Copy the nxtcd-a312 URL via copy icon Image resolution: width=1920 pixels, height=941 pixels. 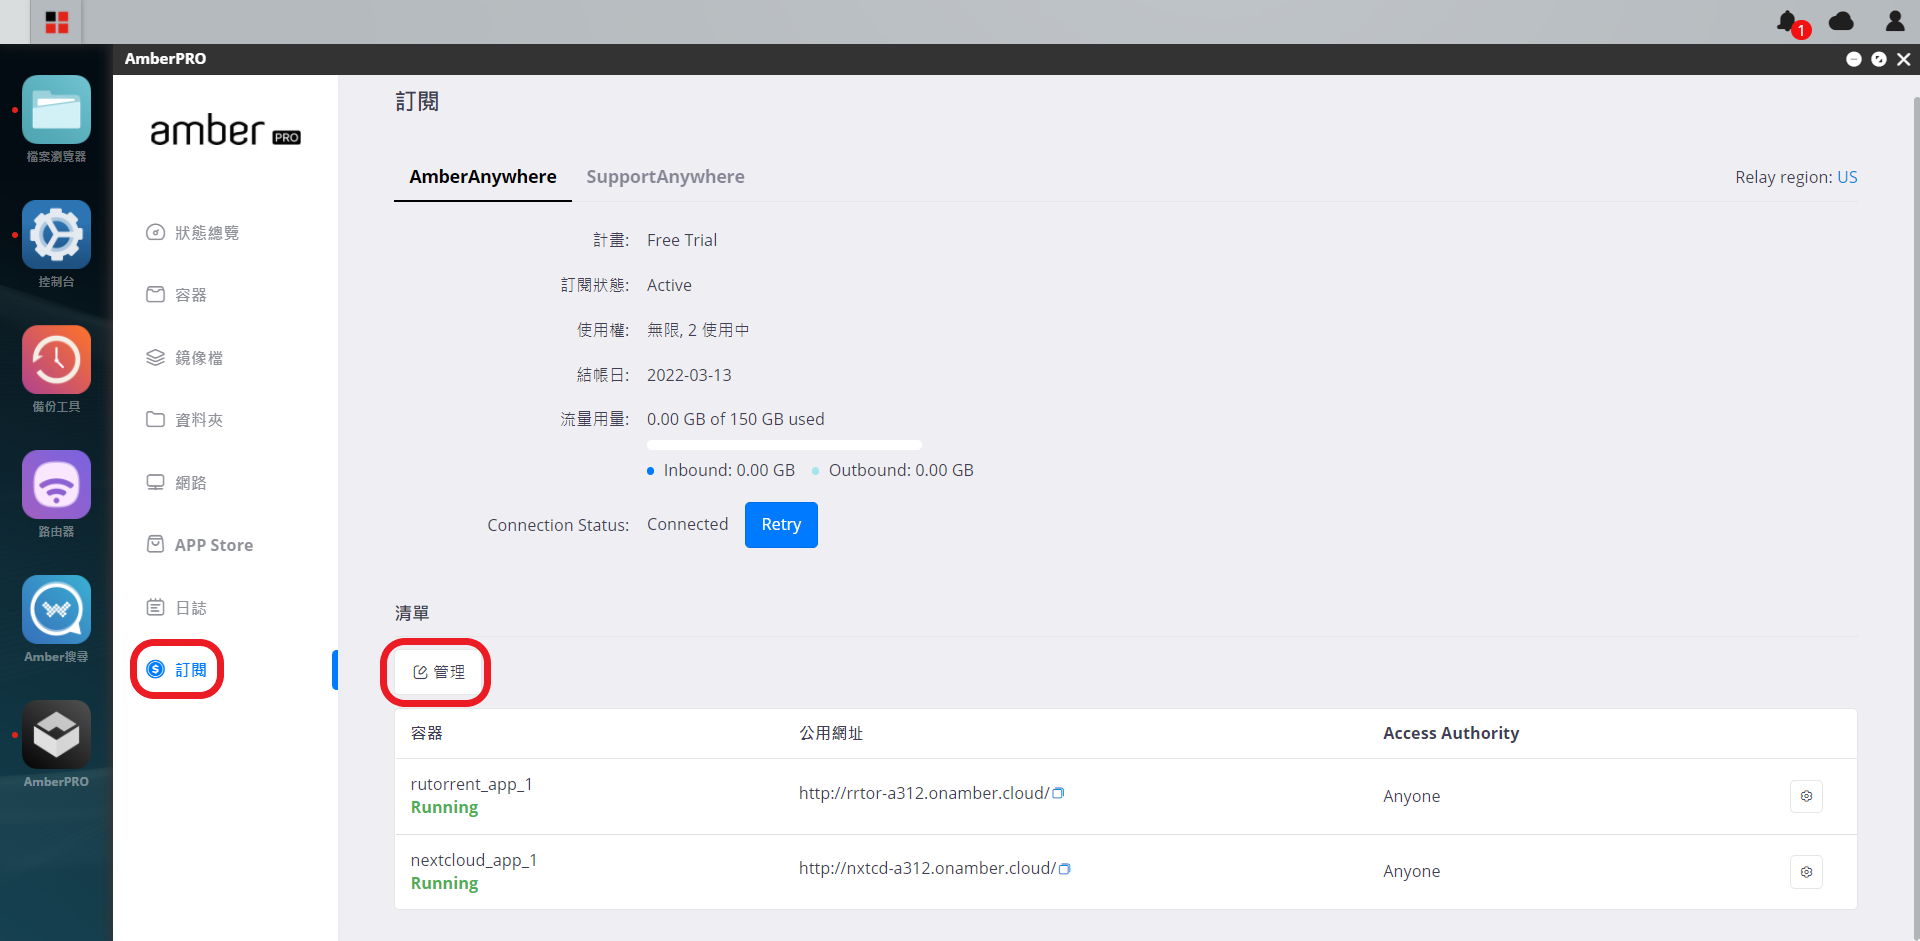coord(1064,868)
